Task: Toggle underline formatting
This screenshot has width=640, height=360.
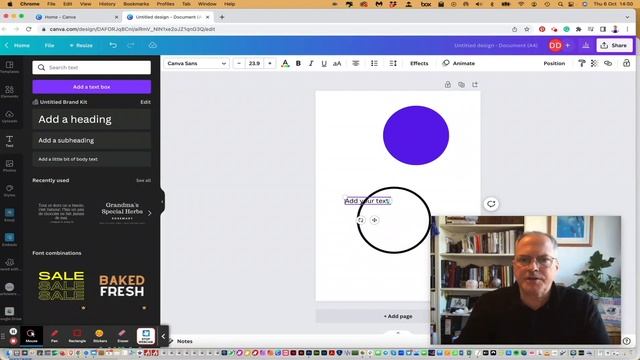Action: pos(324,63)
